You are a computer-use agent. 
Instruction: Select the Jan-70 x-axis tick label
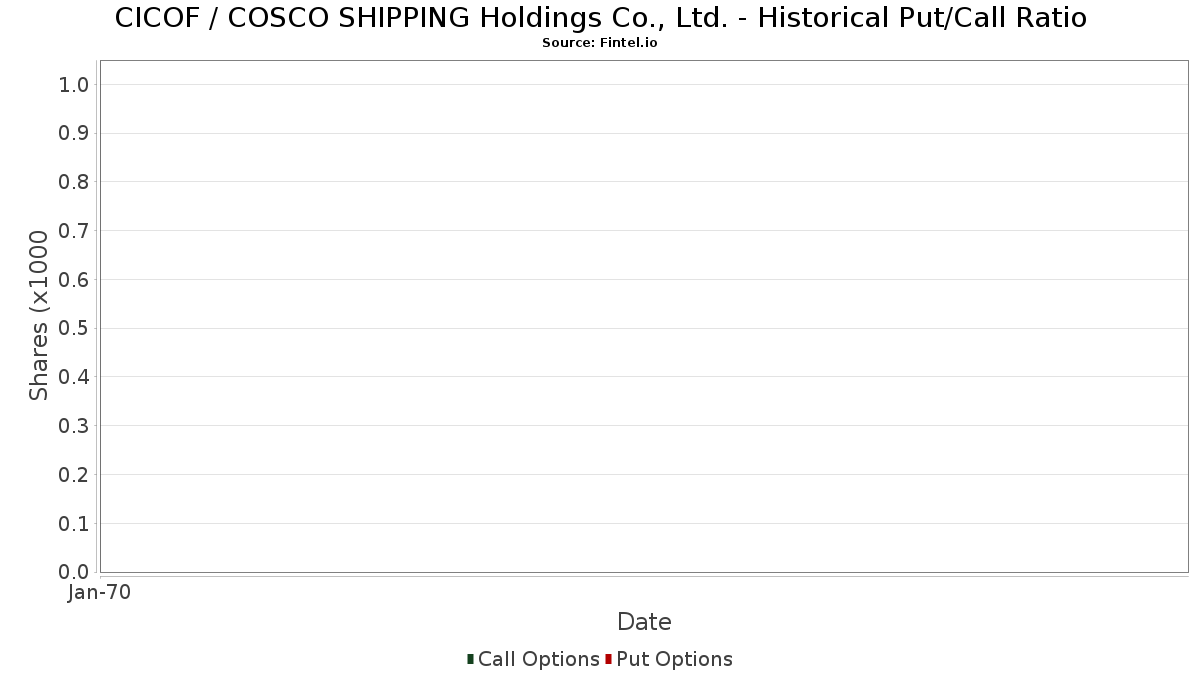click(99, 593)
